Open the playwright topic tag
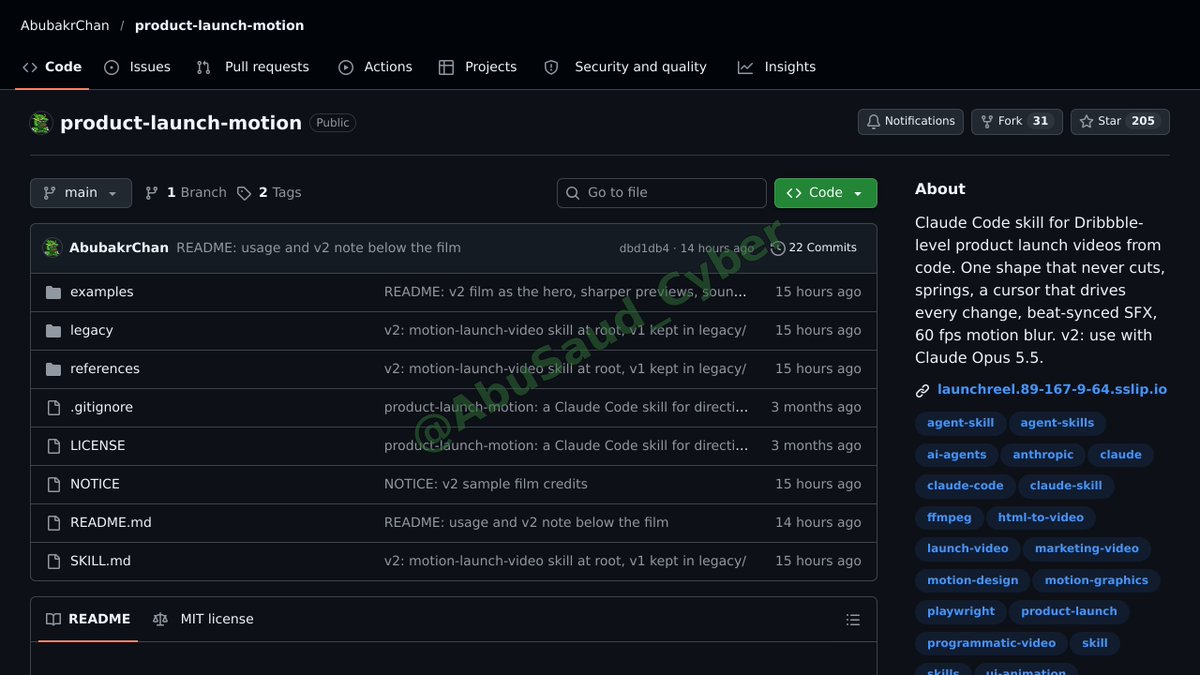1200x675 pixels. pyautogui.click(x=961, y=612)
